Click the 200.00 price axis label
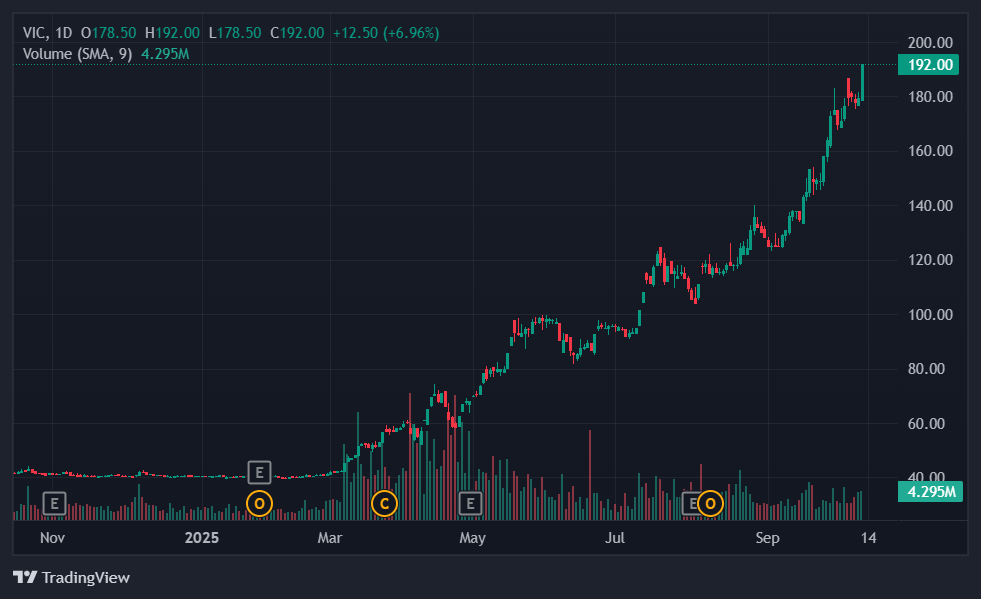The image size is (981, 599). [x=929, y=43]
